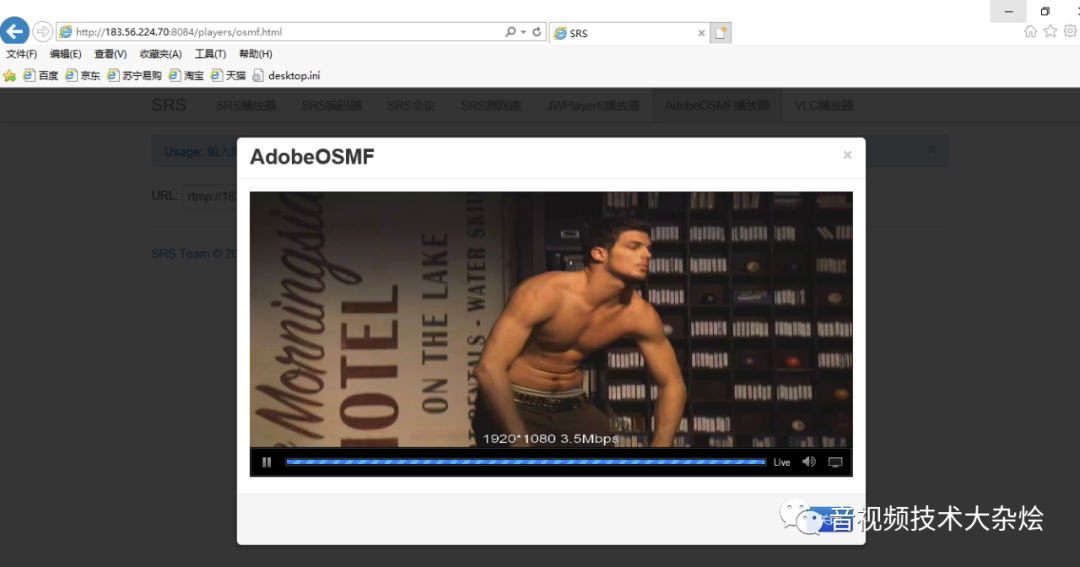The width and height of the screenshot is (1080, 567).
Task: Pause the video playback
Action: (266, 462)
